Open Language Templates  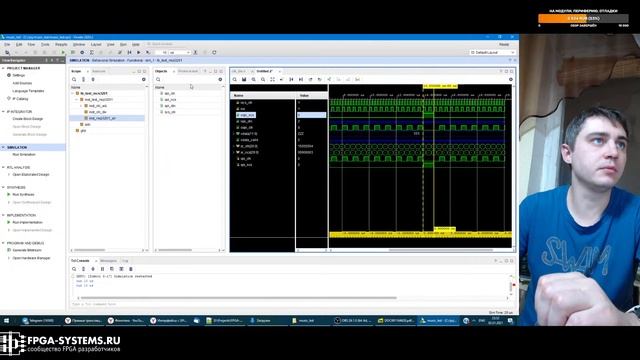pos(28,91)
